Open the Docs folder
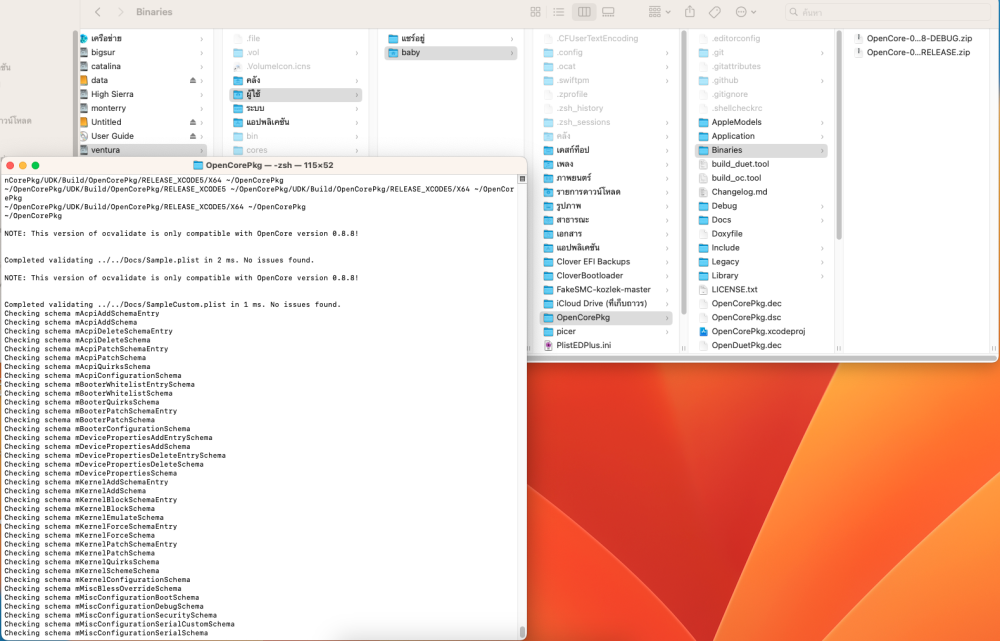The image size is (1000, 641). (x=761, y=219)
